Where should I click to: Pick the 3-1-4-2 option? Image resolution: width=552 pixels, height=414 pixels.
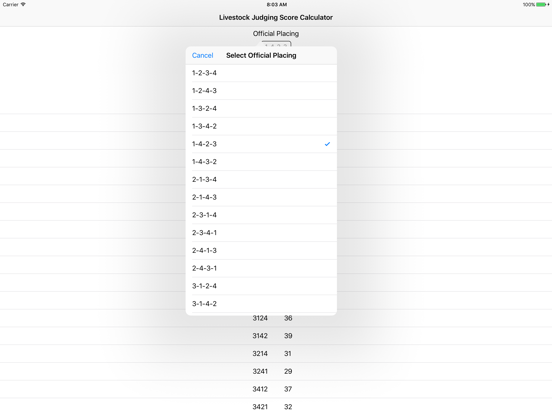(x=261, y=304)
